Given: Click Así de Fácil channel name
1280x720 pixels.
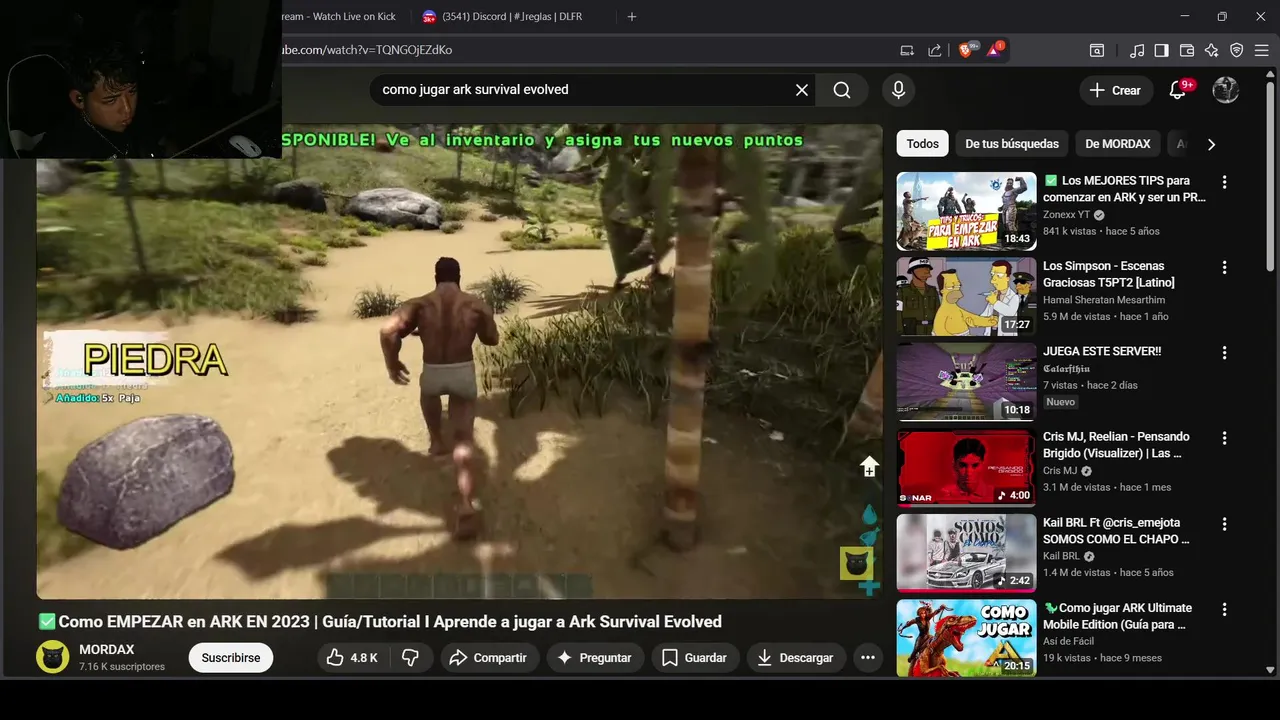Looking at the screenshot, I should (1069, 641).
